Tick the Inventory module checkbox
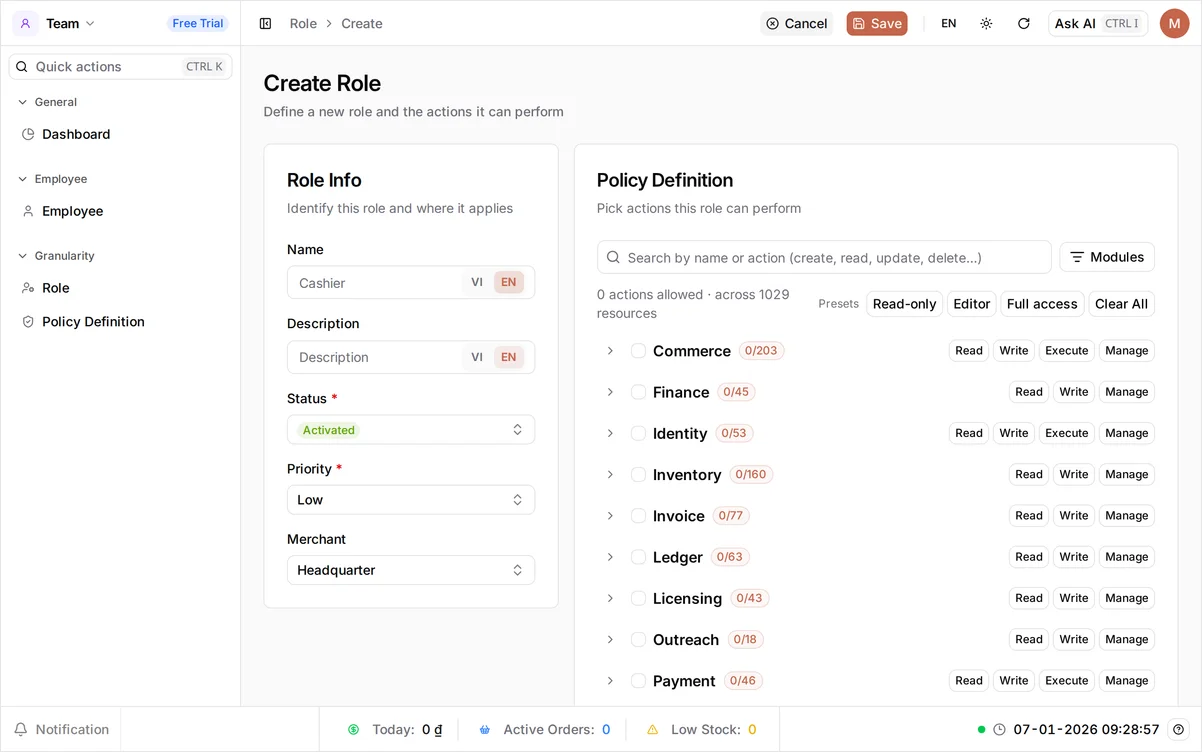This screenshot has height=752, width=1202. pyautogui.click(x=638, y=475)
